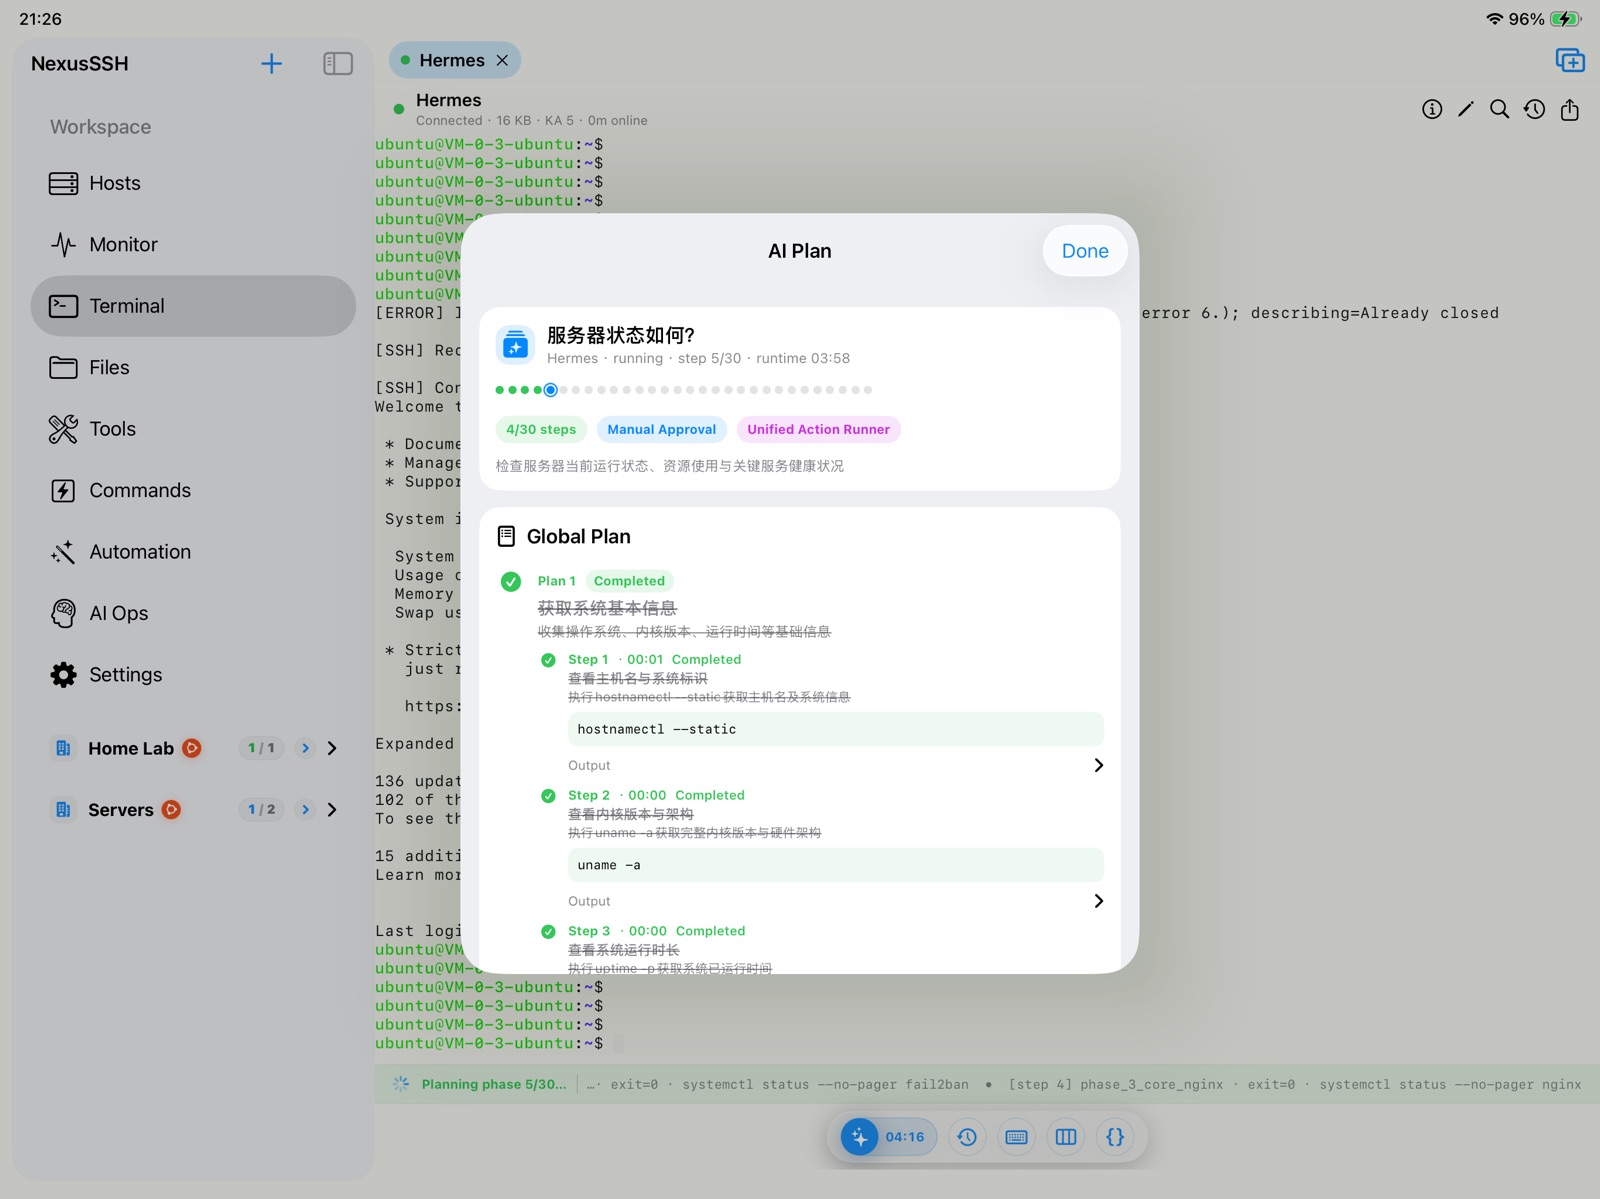Click Step 3 completed checkmark

pyautogui.click(x=548, y=932)
